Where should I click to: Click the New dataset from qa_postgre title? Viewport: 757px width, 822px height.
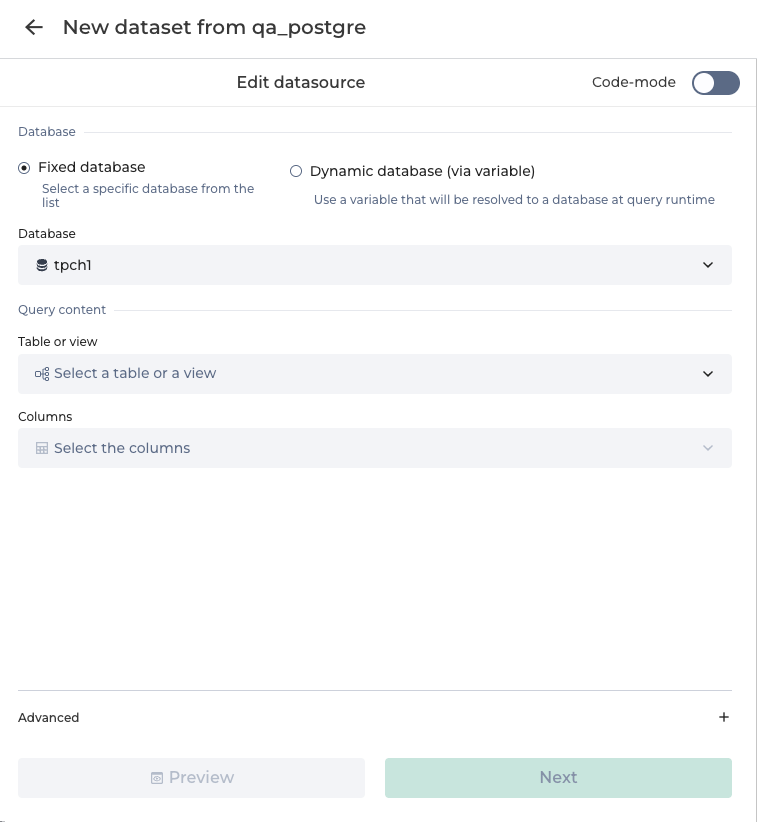click(214, 27)
